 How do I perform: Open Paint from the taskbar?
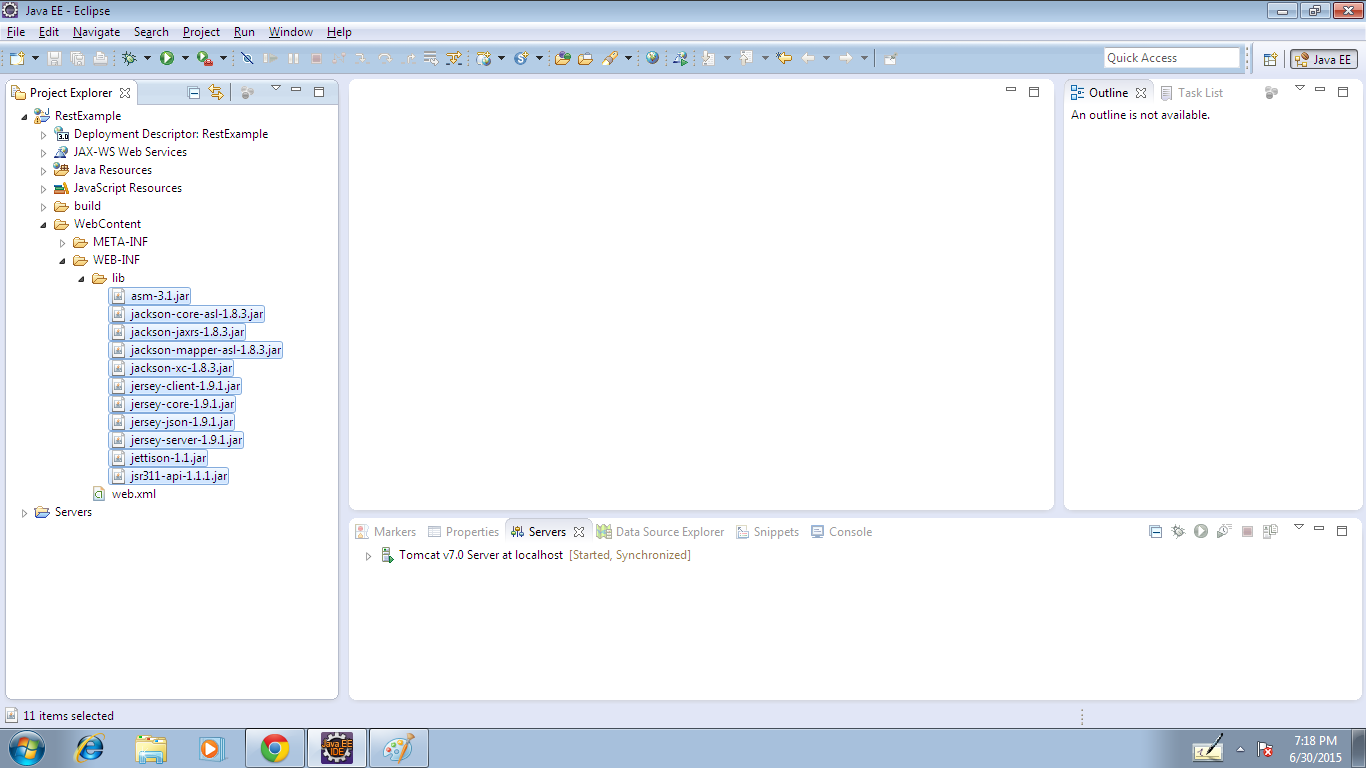point(399,748)
